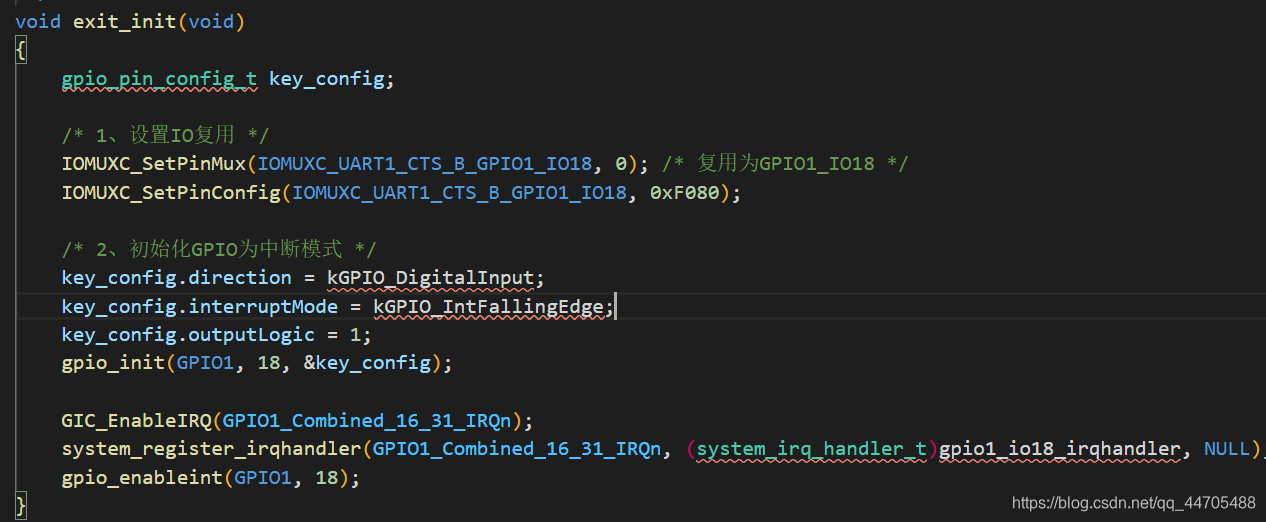Image resolution: width=1266 pixels, height=522 pixels.
Task: Click the closing brace of exit_init
Action: point(21,505)
